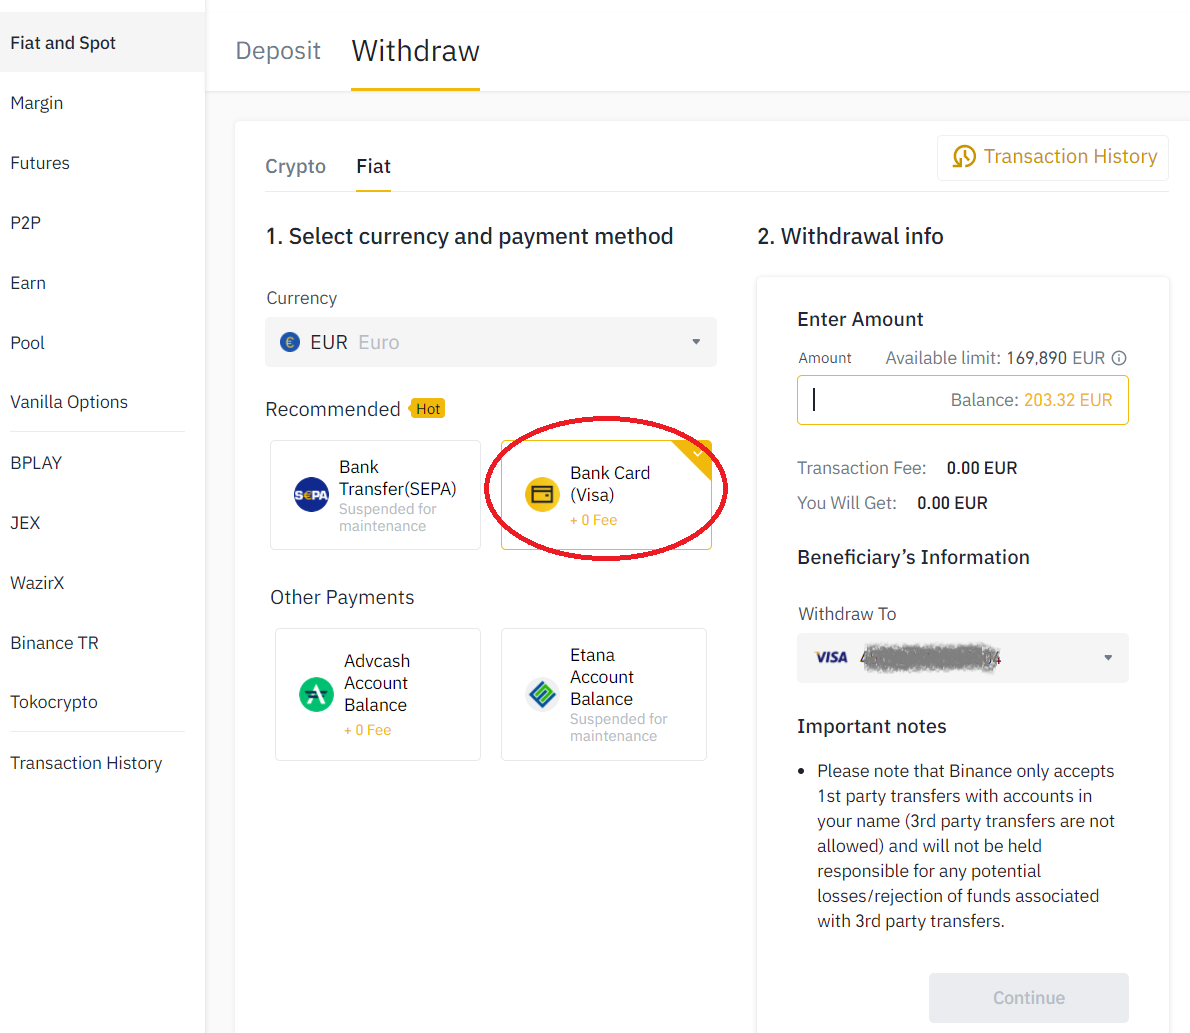Select the Withdraw tab

[x=415, y=51]
